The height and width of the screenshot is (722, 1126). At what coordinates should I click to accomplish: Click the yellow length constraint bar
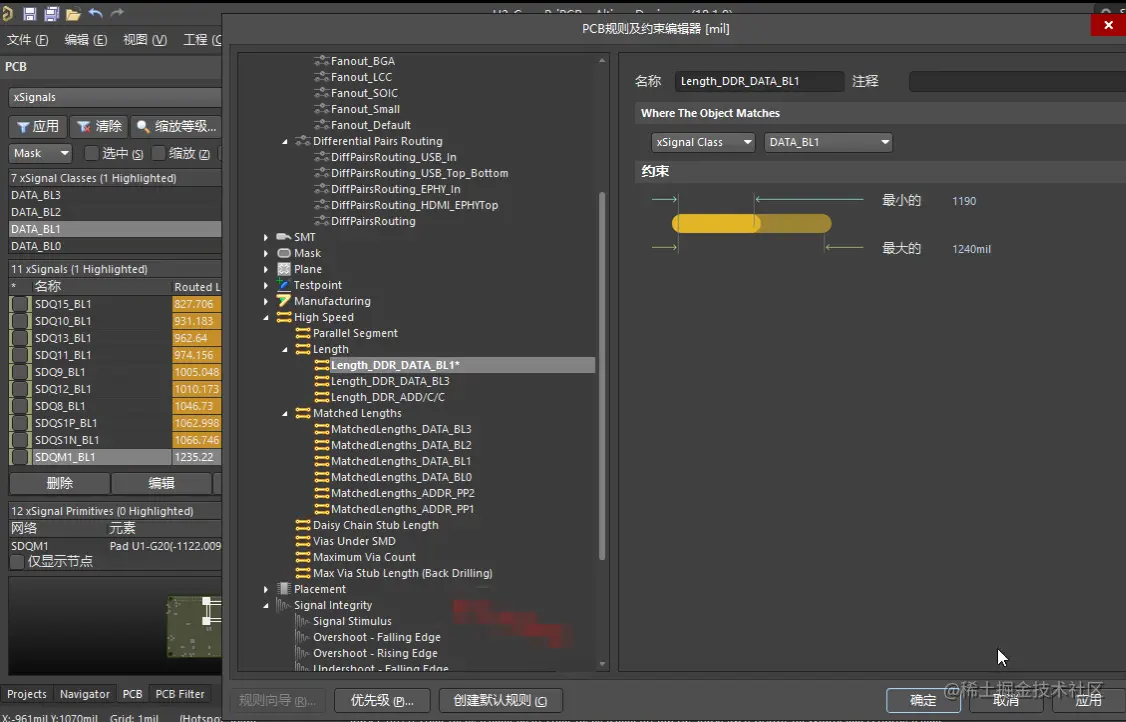[751, 223]
